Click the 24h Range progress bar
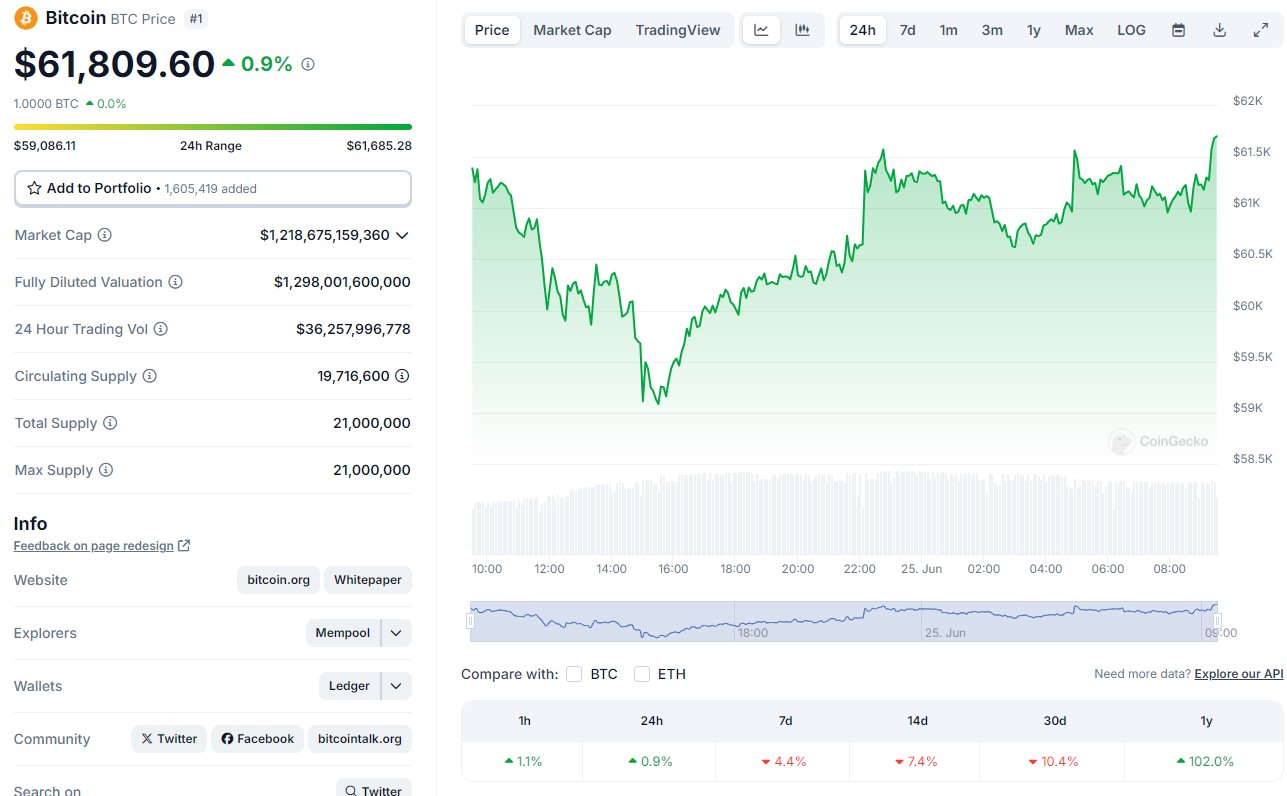Screen dimensions: 1287x796 [x=213, y=127]
